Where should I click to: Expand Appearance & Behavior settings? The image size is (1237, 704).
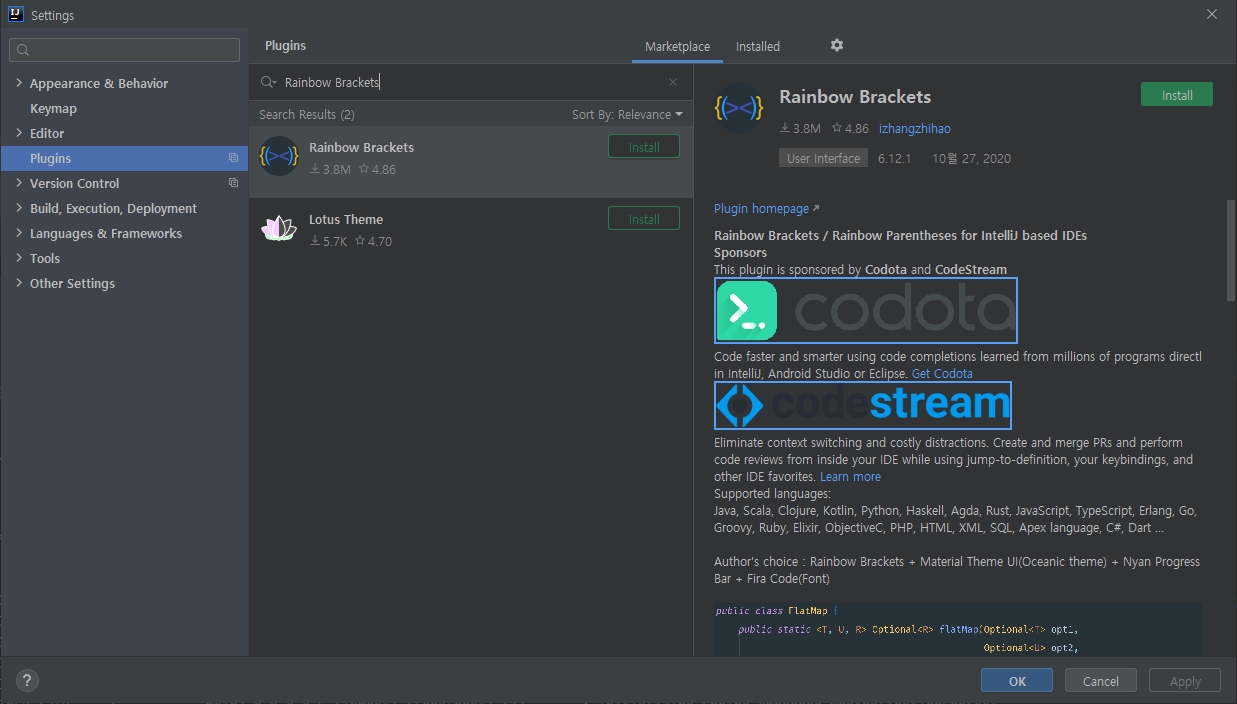point(19,83)
